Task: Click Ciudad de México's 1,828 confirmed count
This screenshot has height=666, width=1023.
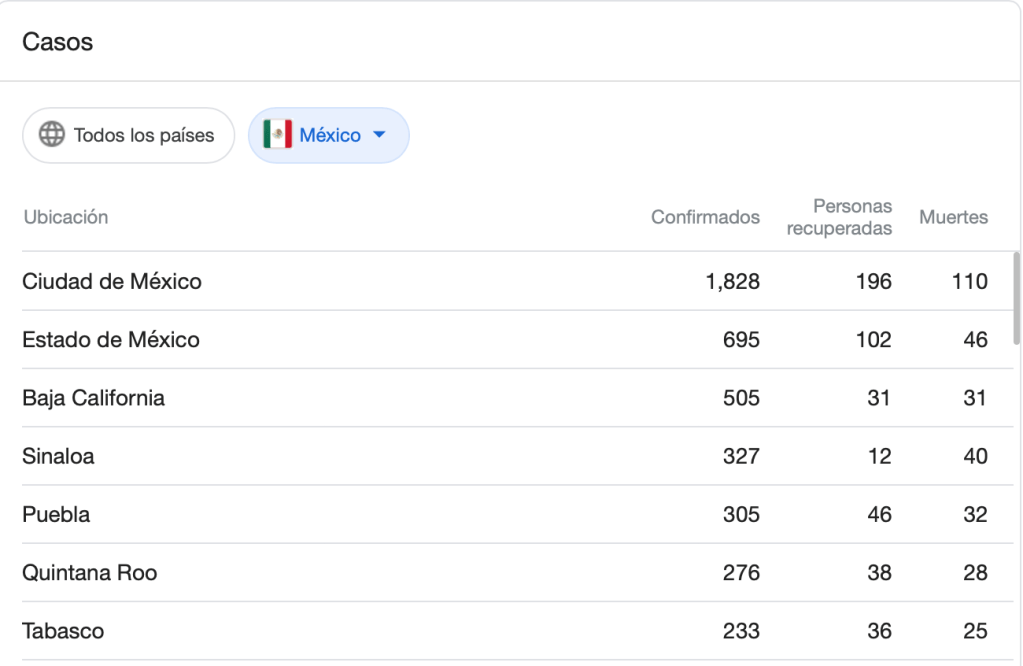Action: [732, 282]
